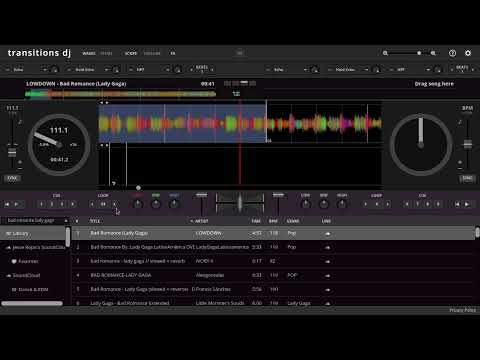
Task: Toggle right deck Hard Echo effect
Action: pyautogui.click(x=329, y=70)
